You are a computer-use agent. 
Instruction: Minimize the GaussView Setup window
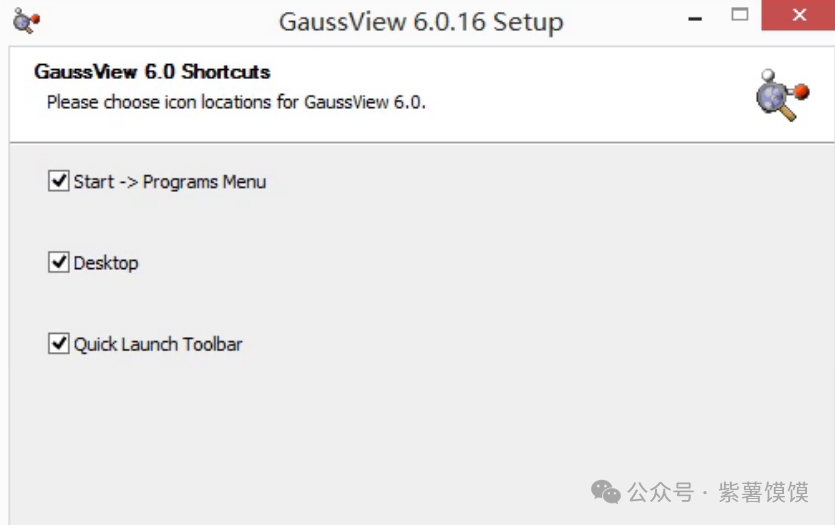695,19
